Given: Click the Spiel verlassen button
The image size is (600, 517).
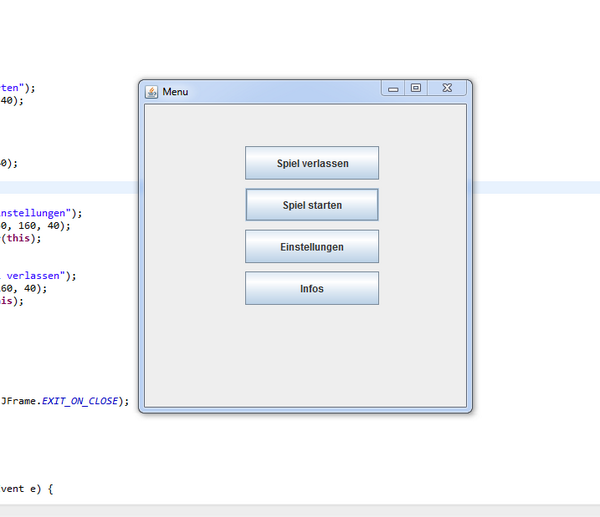Looking at the screenshot, I should coord(312,163).
